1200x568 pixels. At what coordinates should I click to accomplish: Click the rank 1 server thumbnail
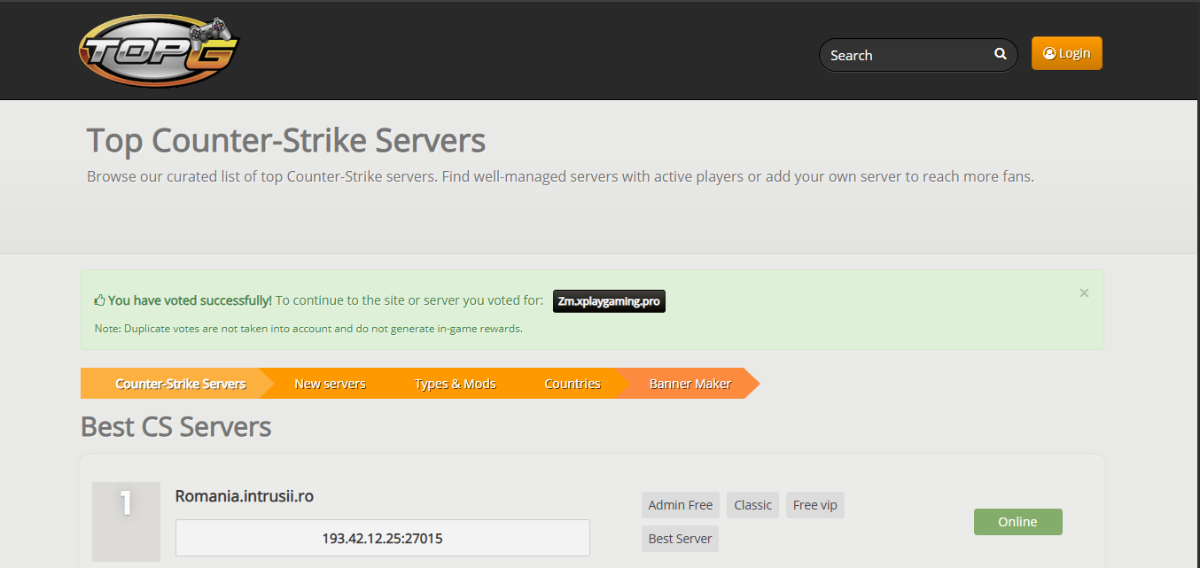point(126,522)
